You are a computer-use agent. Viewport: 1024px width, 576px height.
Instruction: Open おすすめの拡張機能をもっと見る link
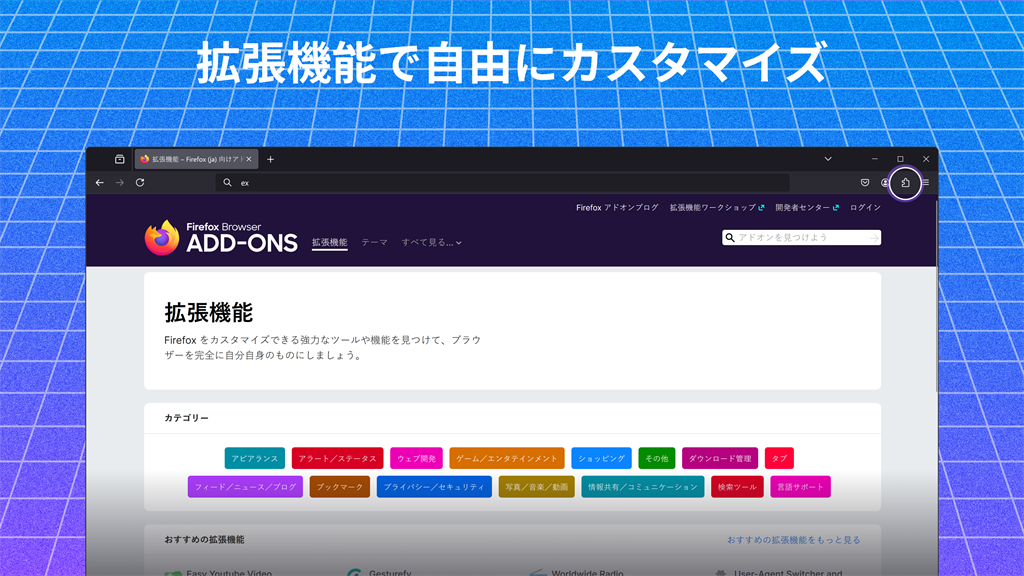(793, 540)
